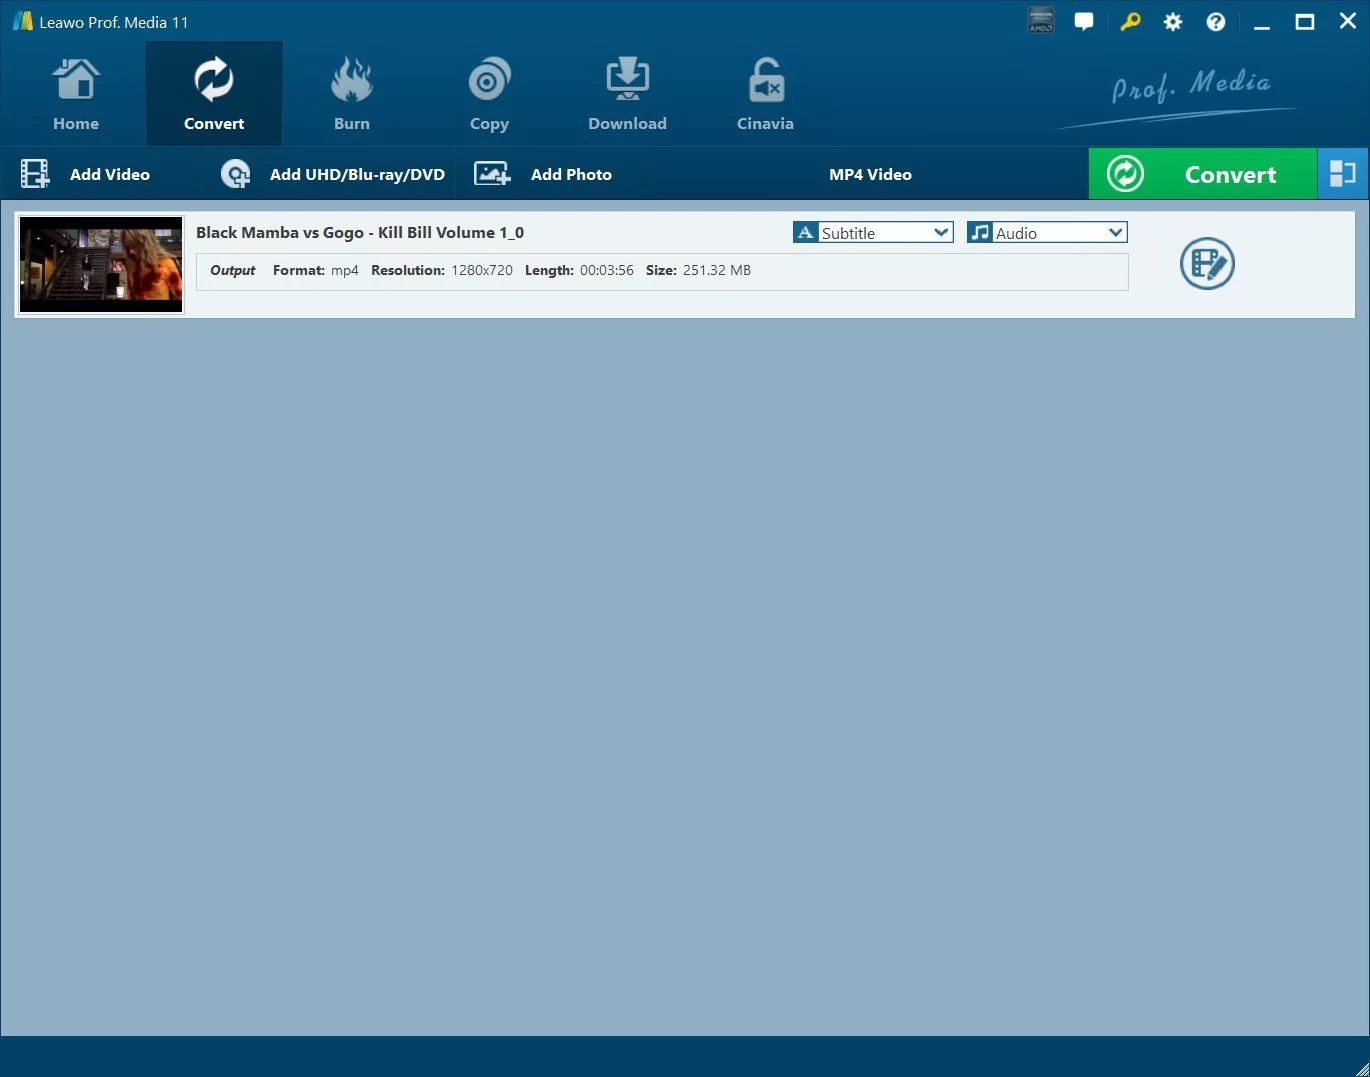Click the 1280x720 resolution value
This screenshot has height=1077, width=1370.
click(x=482, y=270)
